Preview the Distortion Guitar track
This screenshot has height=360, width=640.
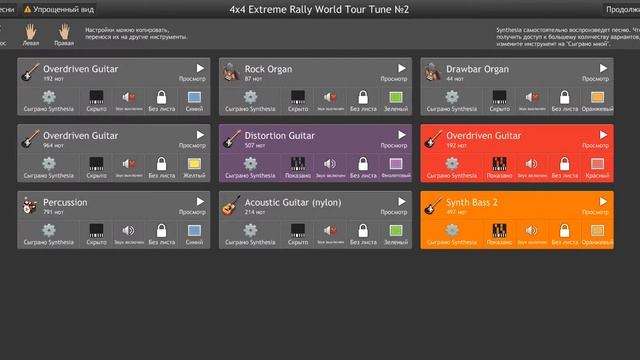[x=402, y=135]
